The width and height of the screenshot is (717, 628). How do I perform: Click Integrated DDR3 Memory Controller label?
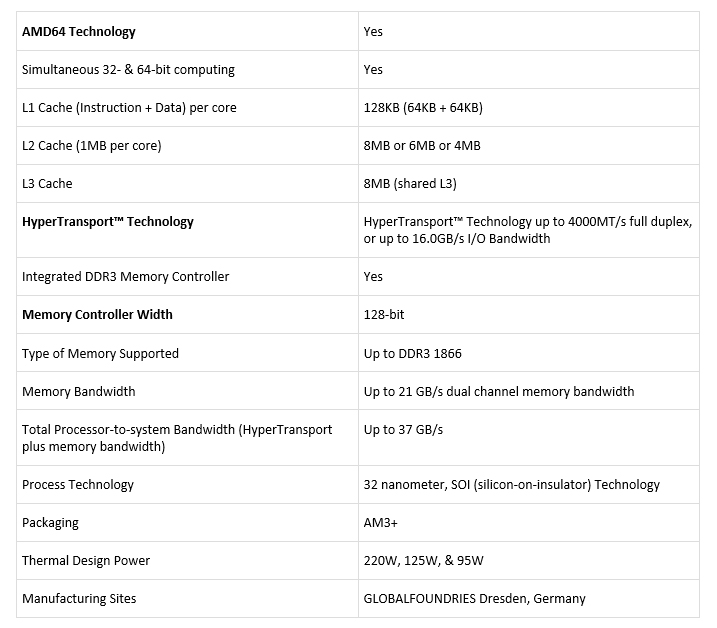pyautogui.click(x=125, y=276)
